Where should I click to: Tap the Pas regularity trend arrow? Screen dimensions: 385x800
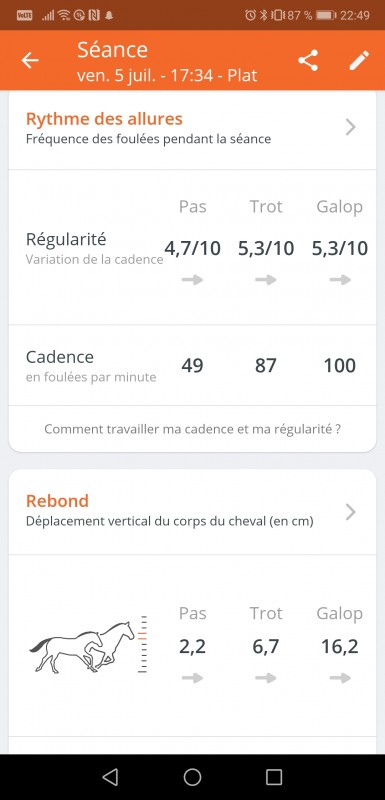tap(192, 280)
